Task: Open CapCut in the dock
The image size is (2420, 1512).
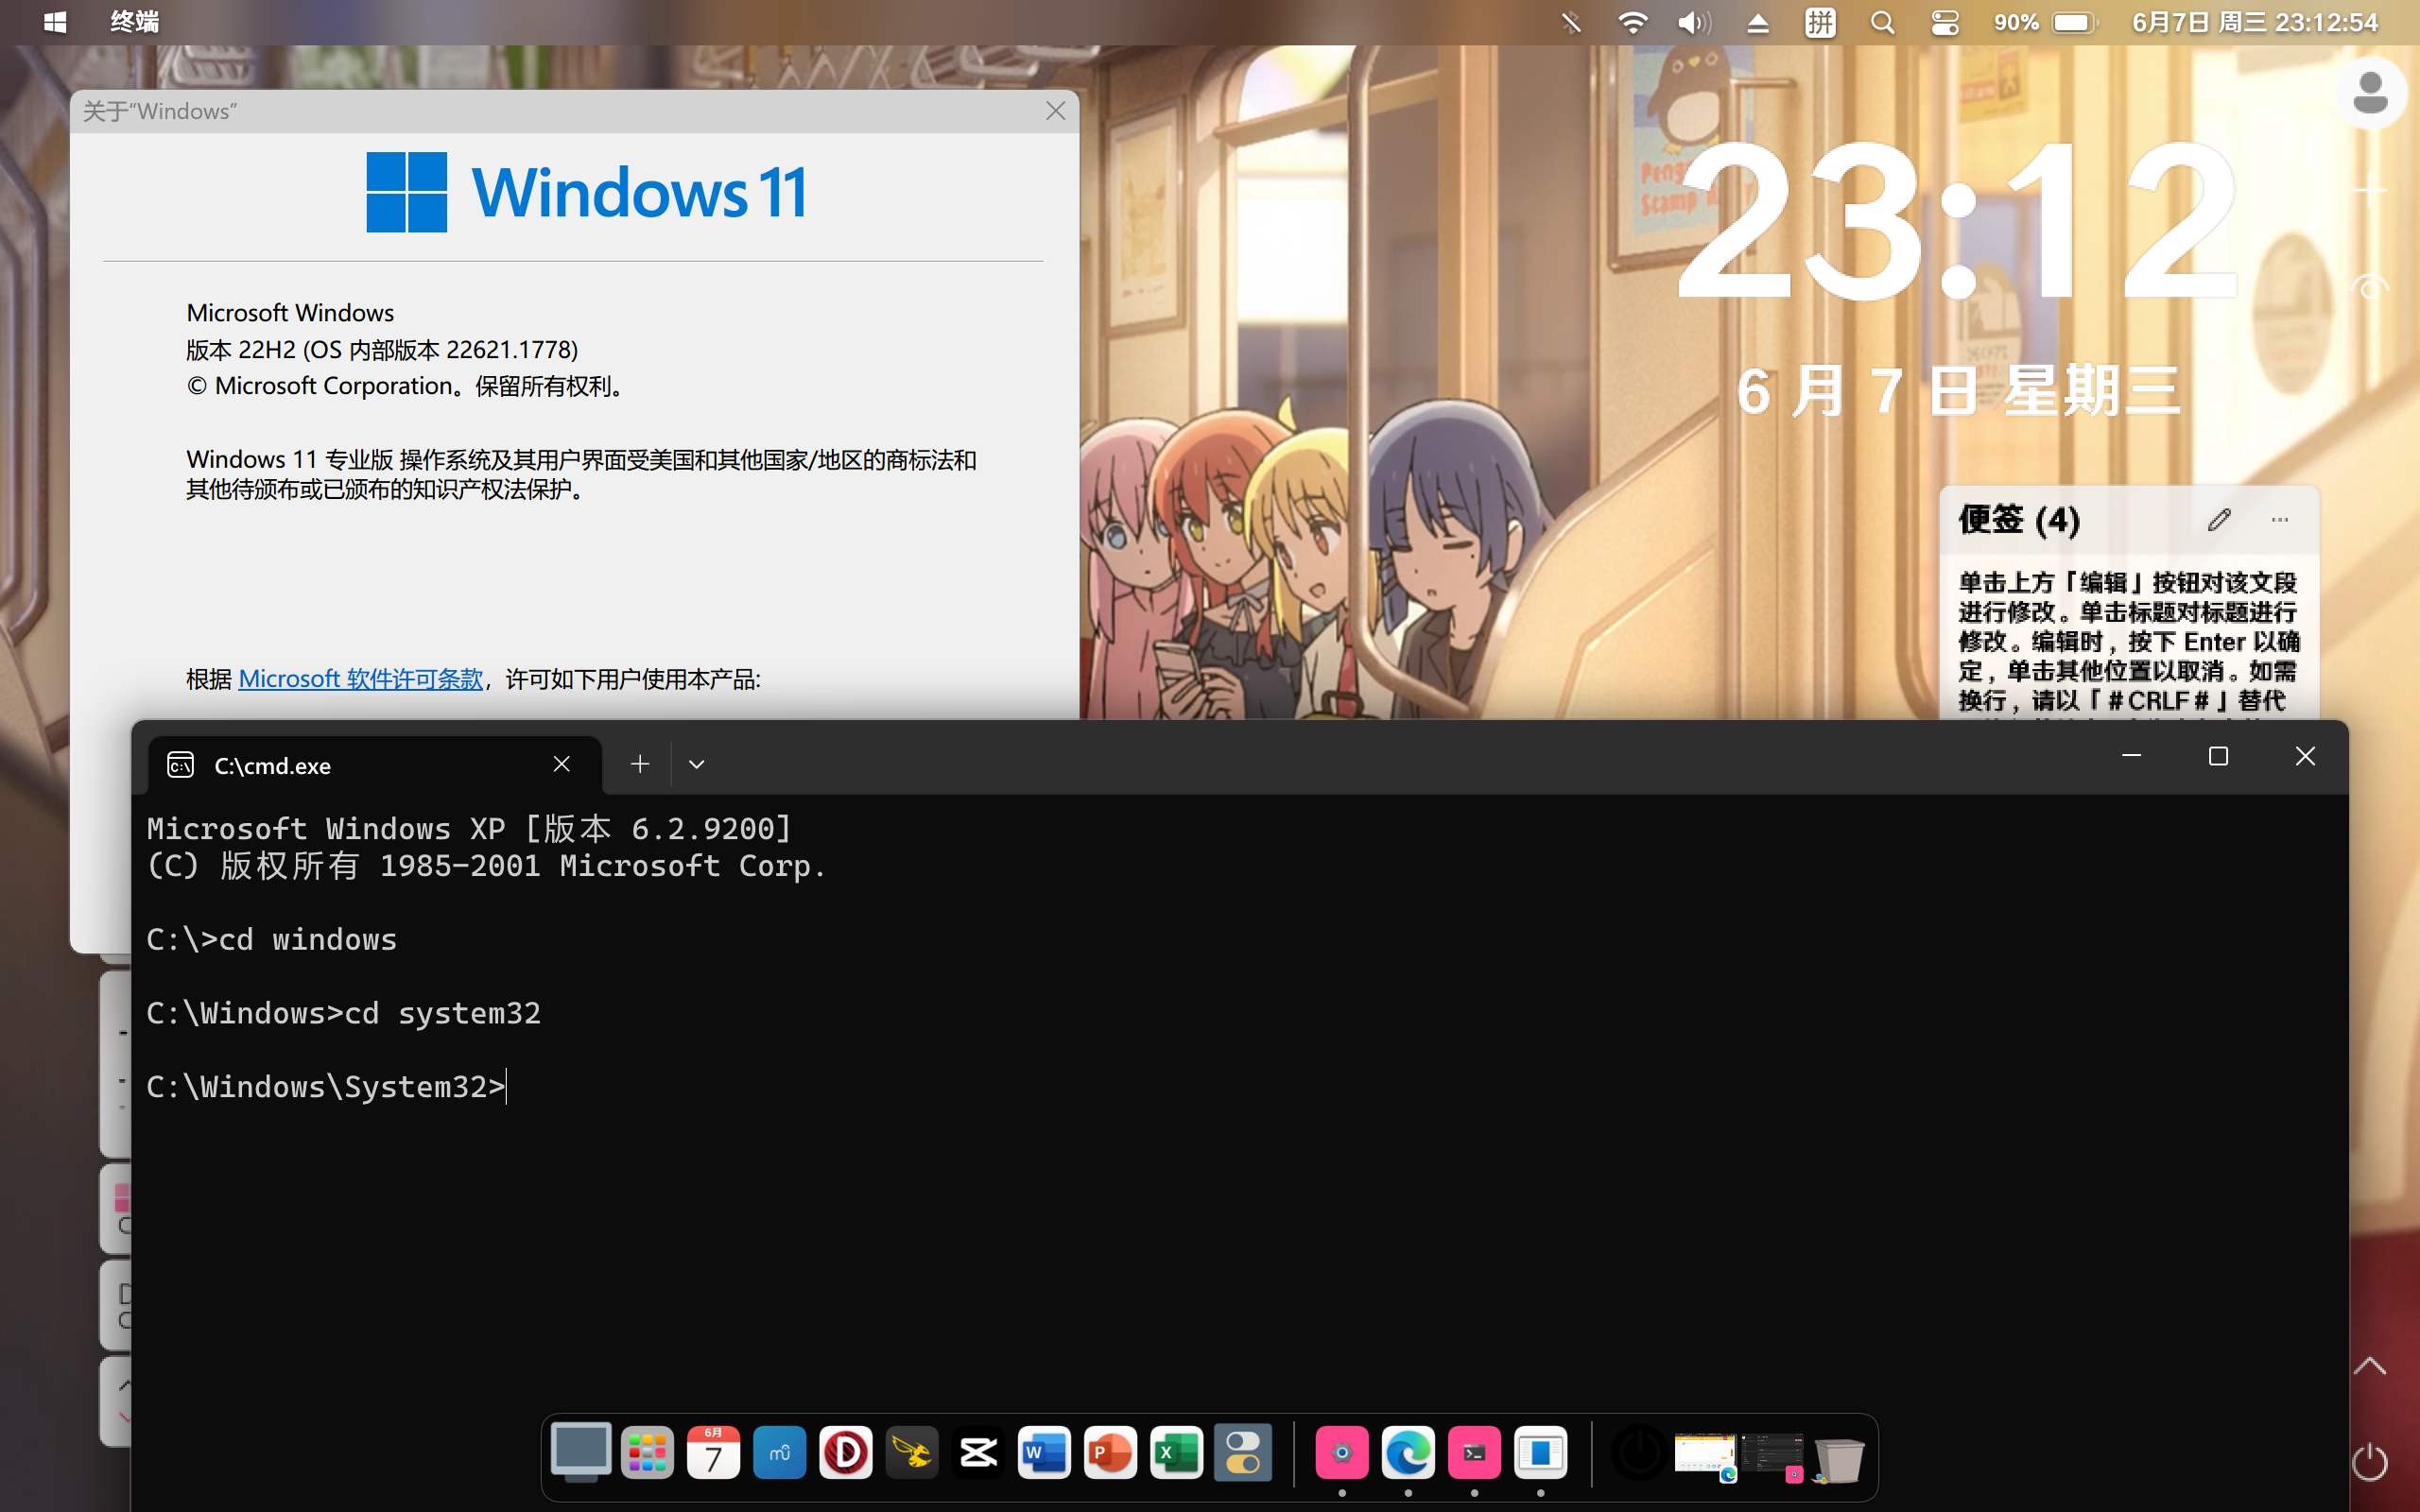Action: pos(978,1453)
